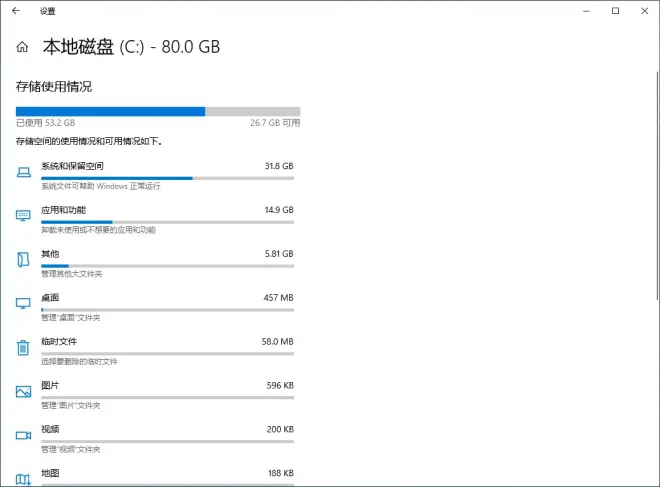Select the maps icon
This screenshot has width=660, height=487.
pos(23,479)
